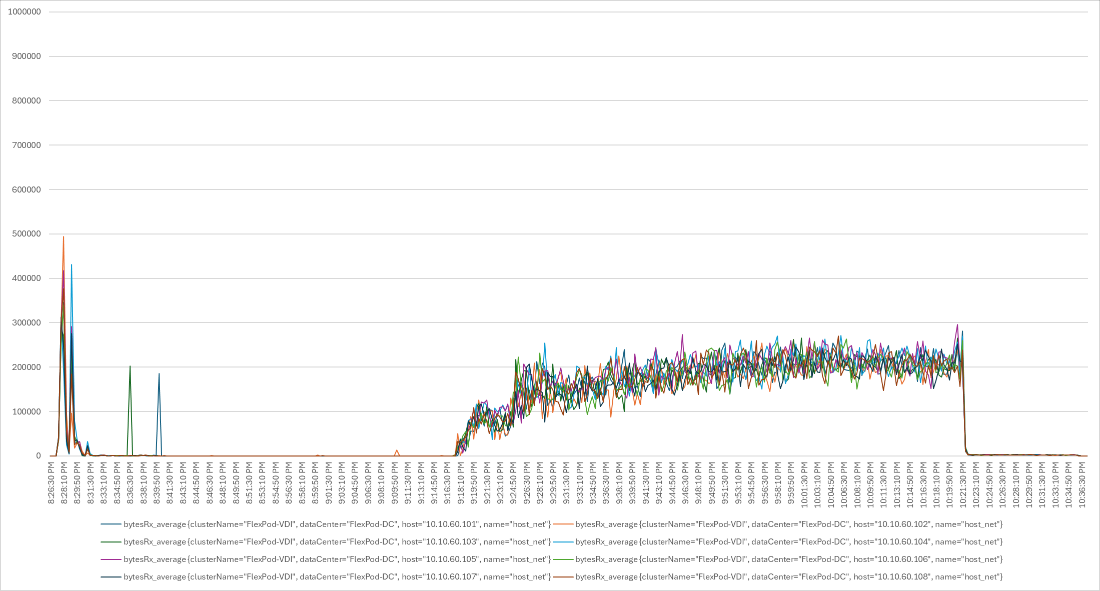
Task: Click the 8:36:30 PM time axis label
Action: [130, 481]
